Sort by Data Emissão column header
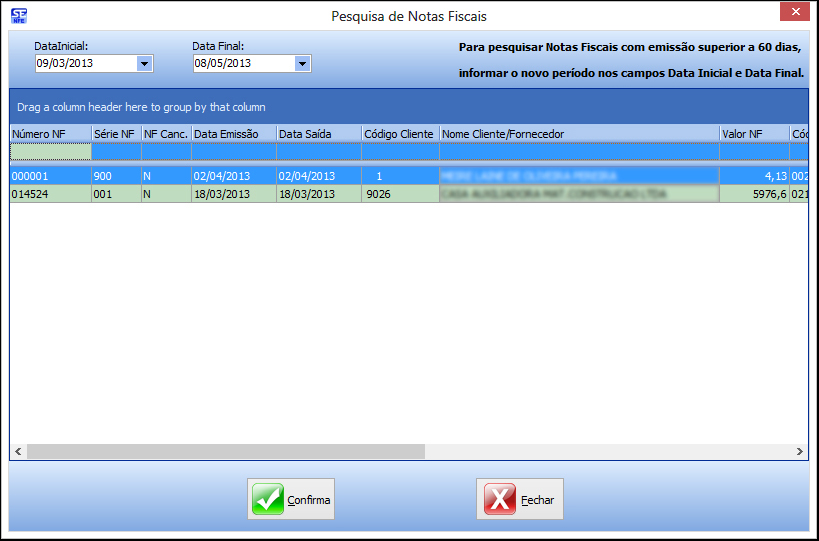Screen dimensions: 819x541 tap(233, 134)
